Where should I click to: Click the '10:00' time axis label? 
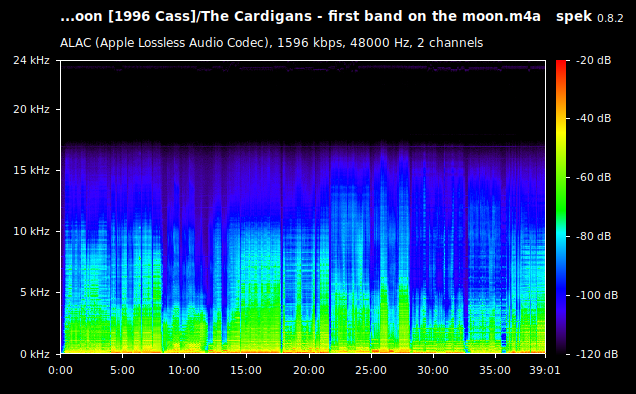tap(184, 370)
